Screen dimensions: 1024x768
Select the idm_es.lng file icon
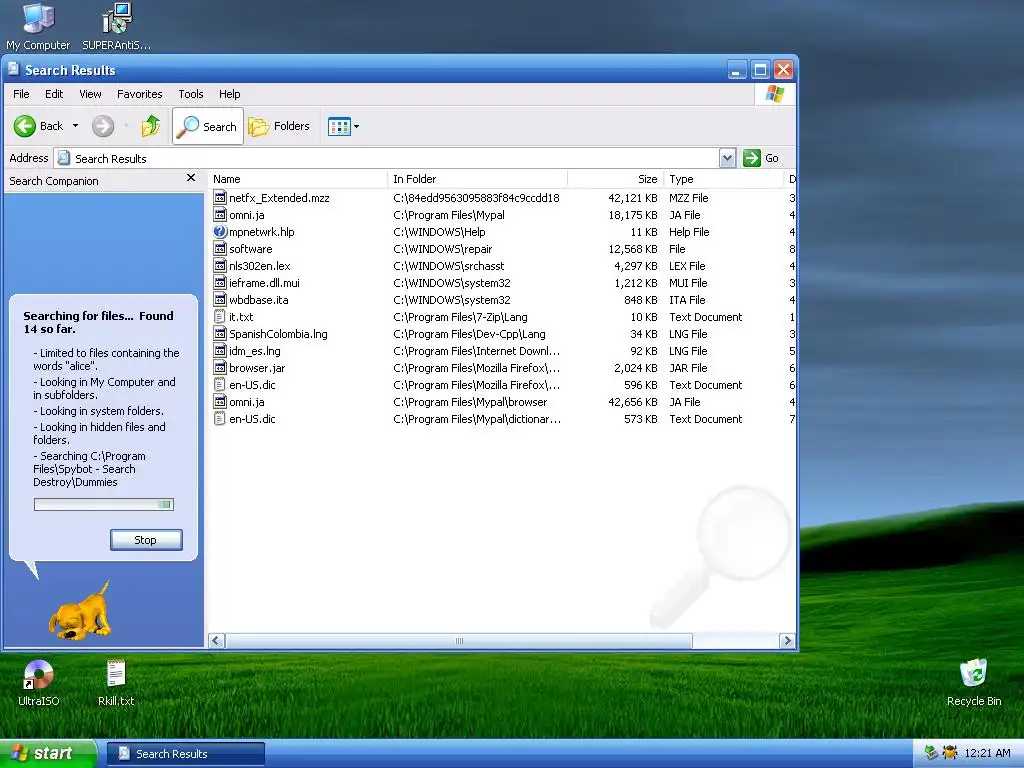220,351
